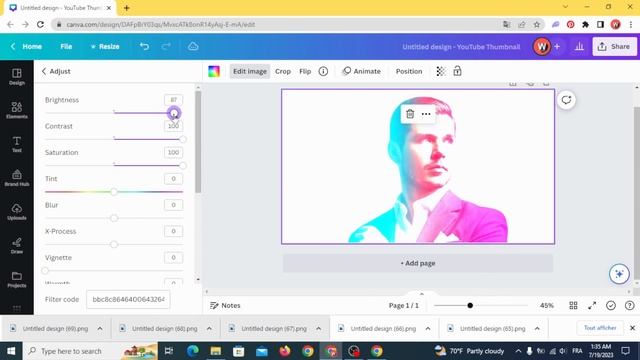
Task: Click the zoom slider handle in footer
Action: click(470, 305)
